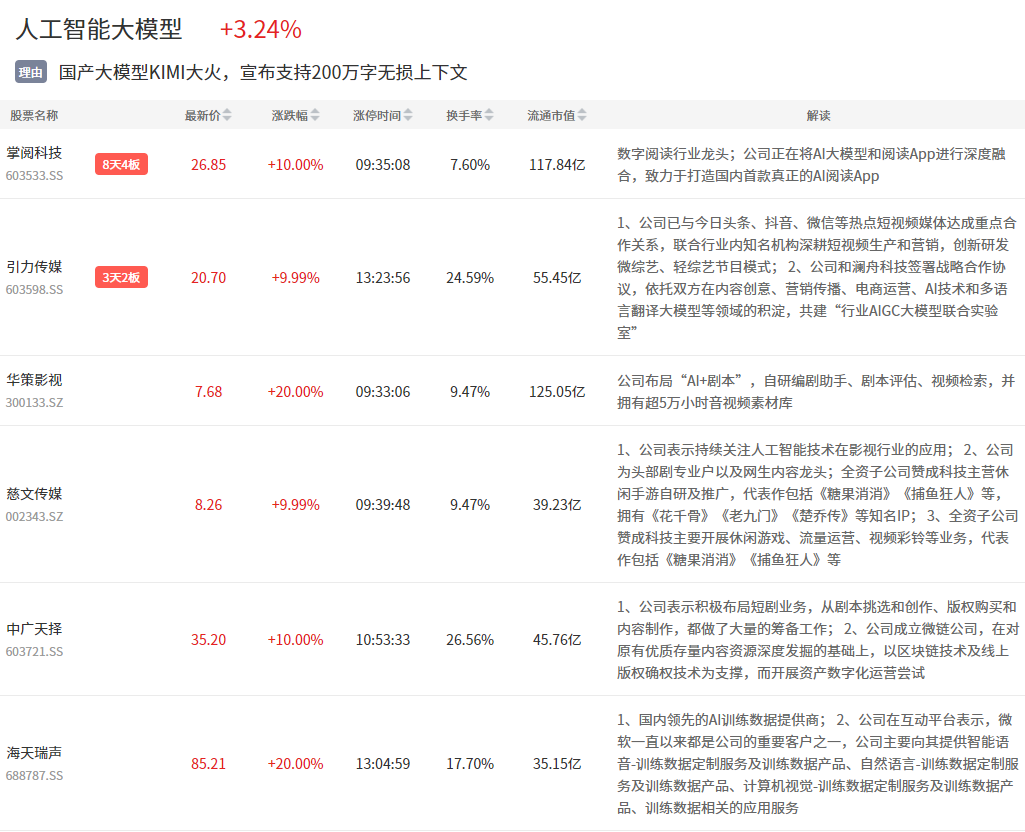Screen dimensions: 1025x832
Task: Click the 股票名称 column header
Action: point(34,116)
